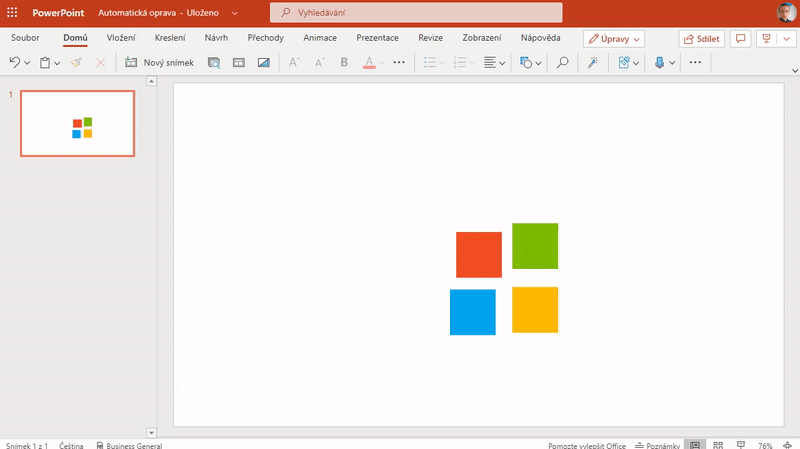The height and width of the screenshot is (449, 800).
Task: Click the Dictate microphone icon
Action: click(659, 62)
